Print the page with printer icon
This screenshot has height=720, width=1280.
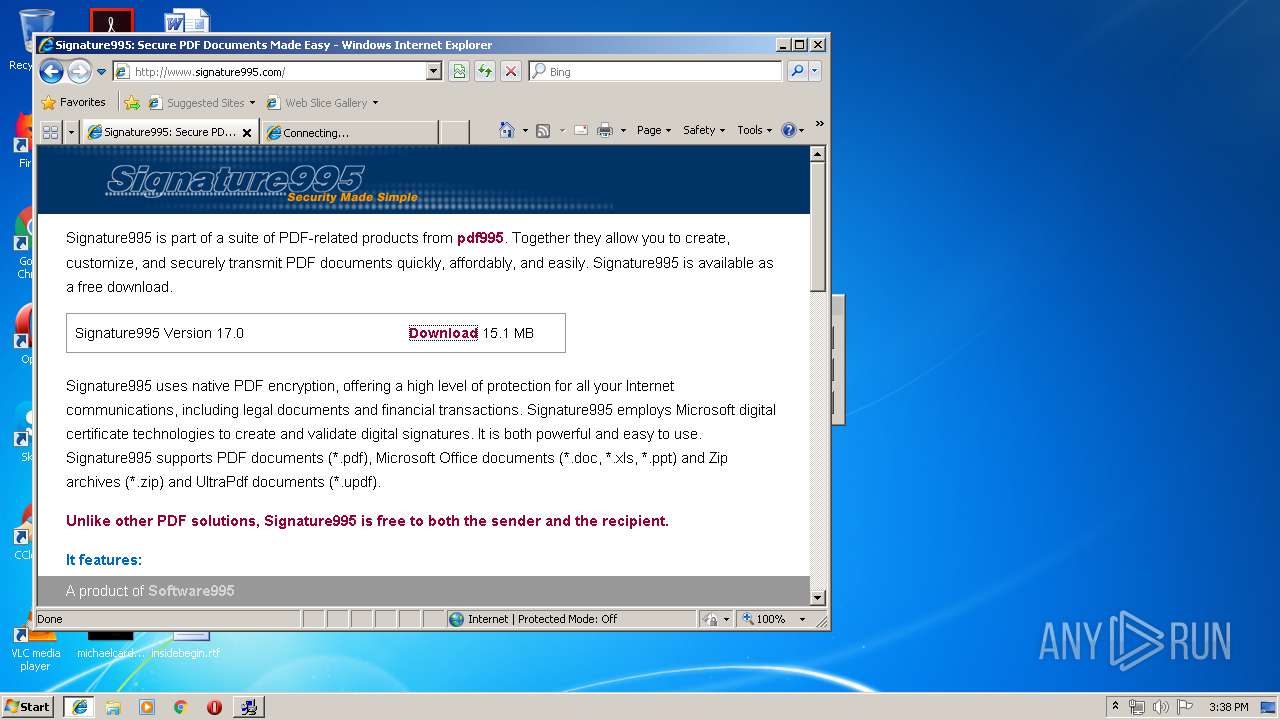click(605, 130)
